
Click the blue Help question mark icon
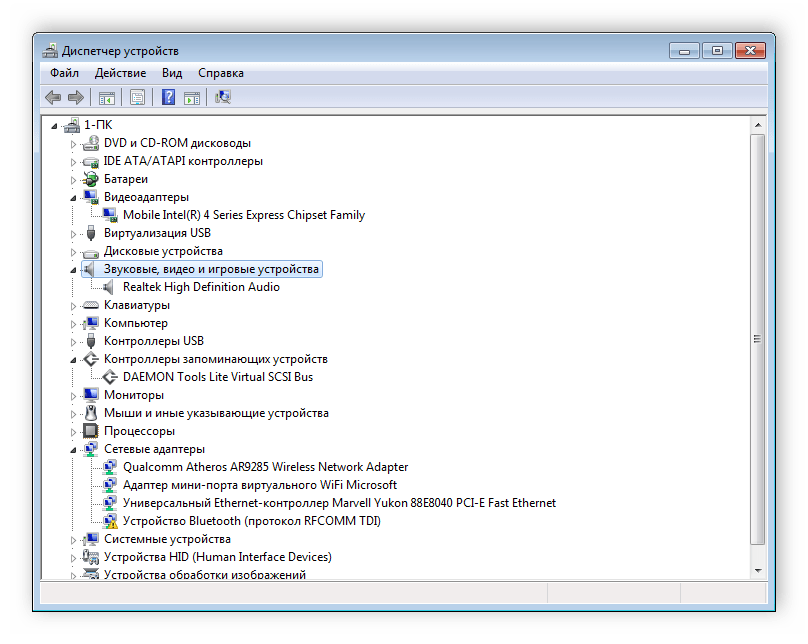pyautogui.click(x=169, y=97)
